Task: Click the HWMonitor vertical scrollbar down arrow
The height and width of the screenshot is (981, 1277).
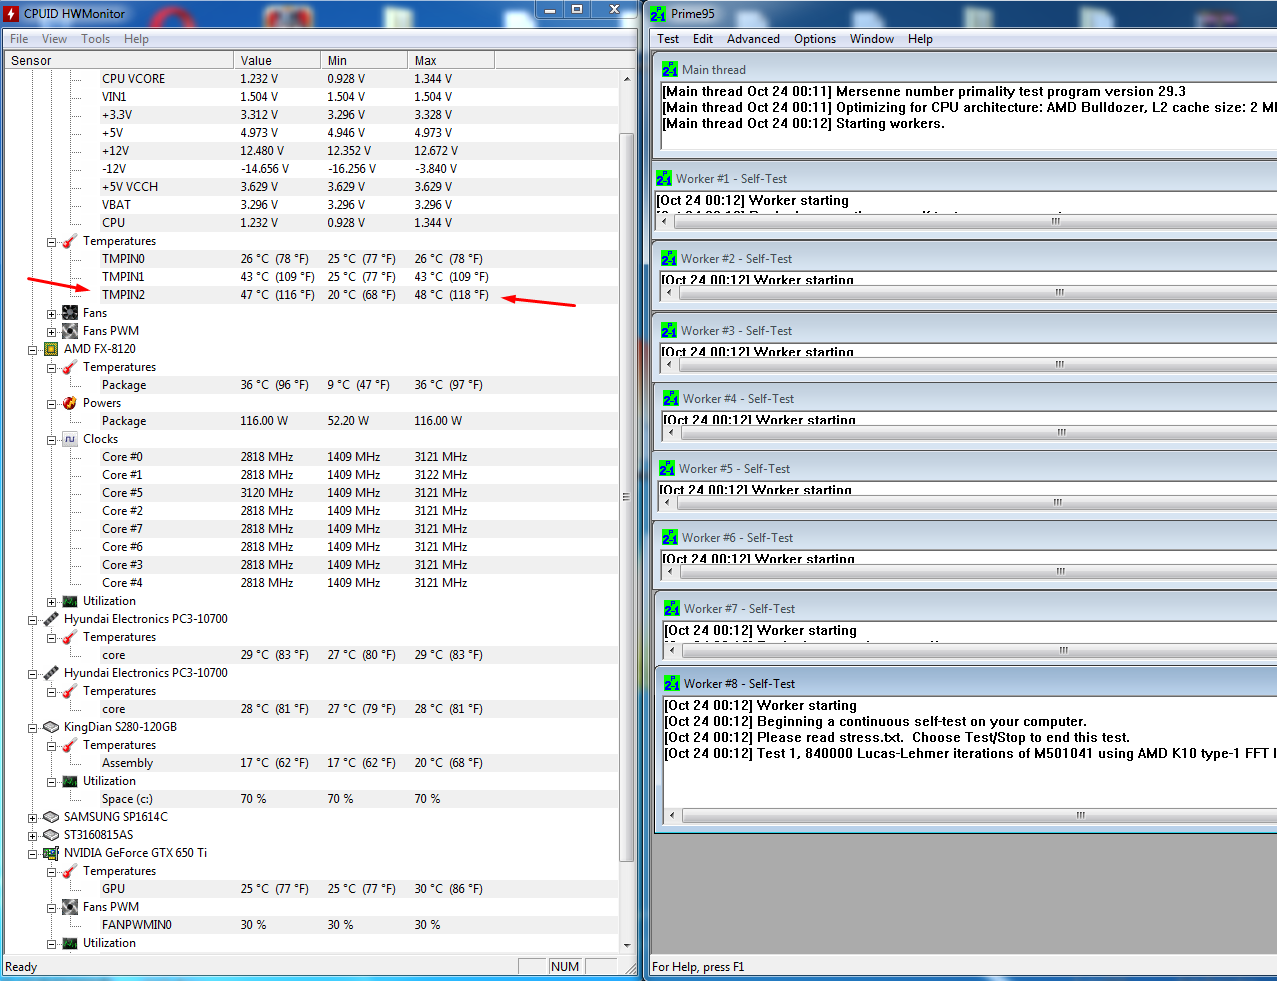Action: point(627,944)
